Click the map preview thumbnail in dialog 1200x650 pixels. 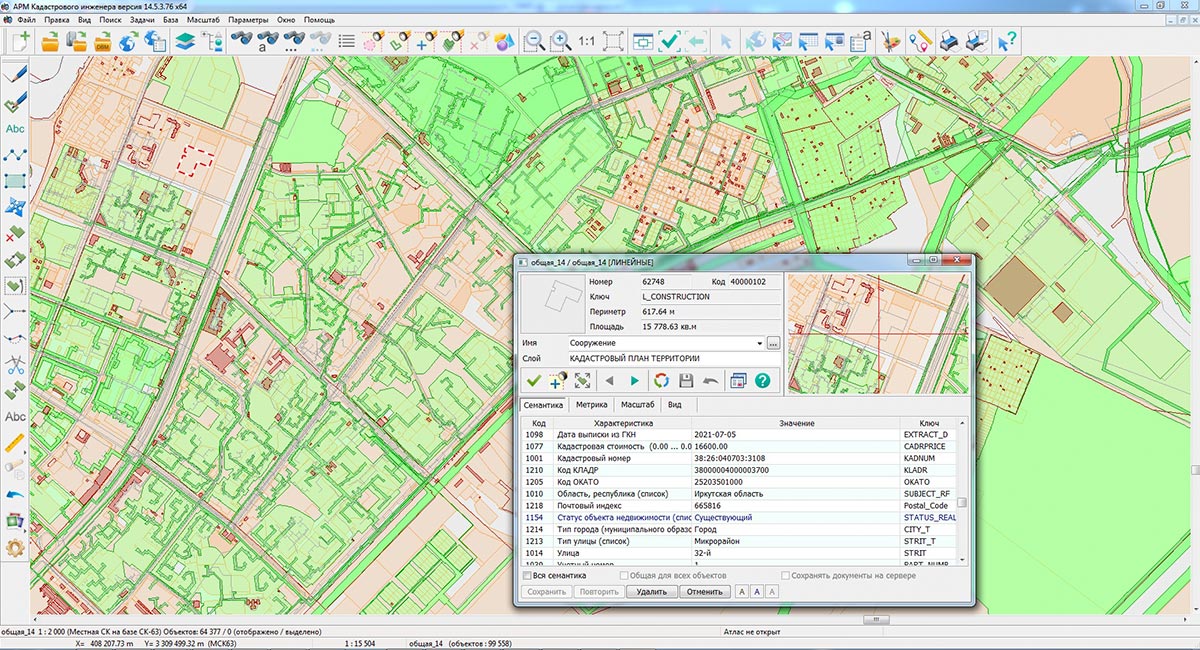pos(877,333)
